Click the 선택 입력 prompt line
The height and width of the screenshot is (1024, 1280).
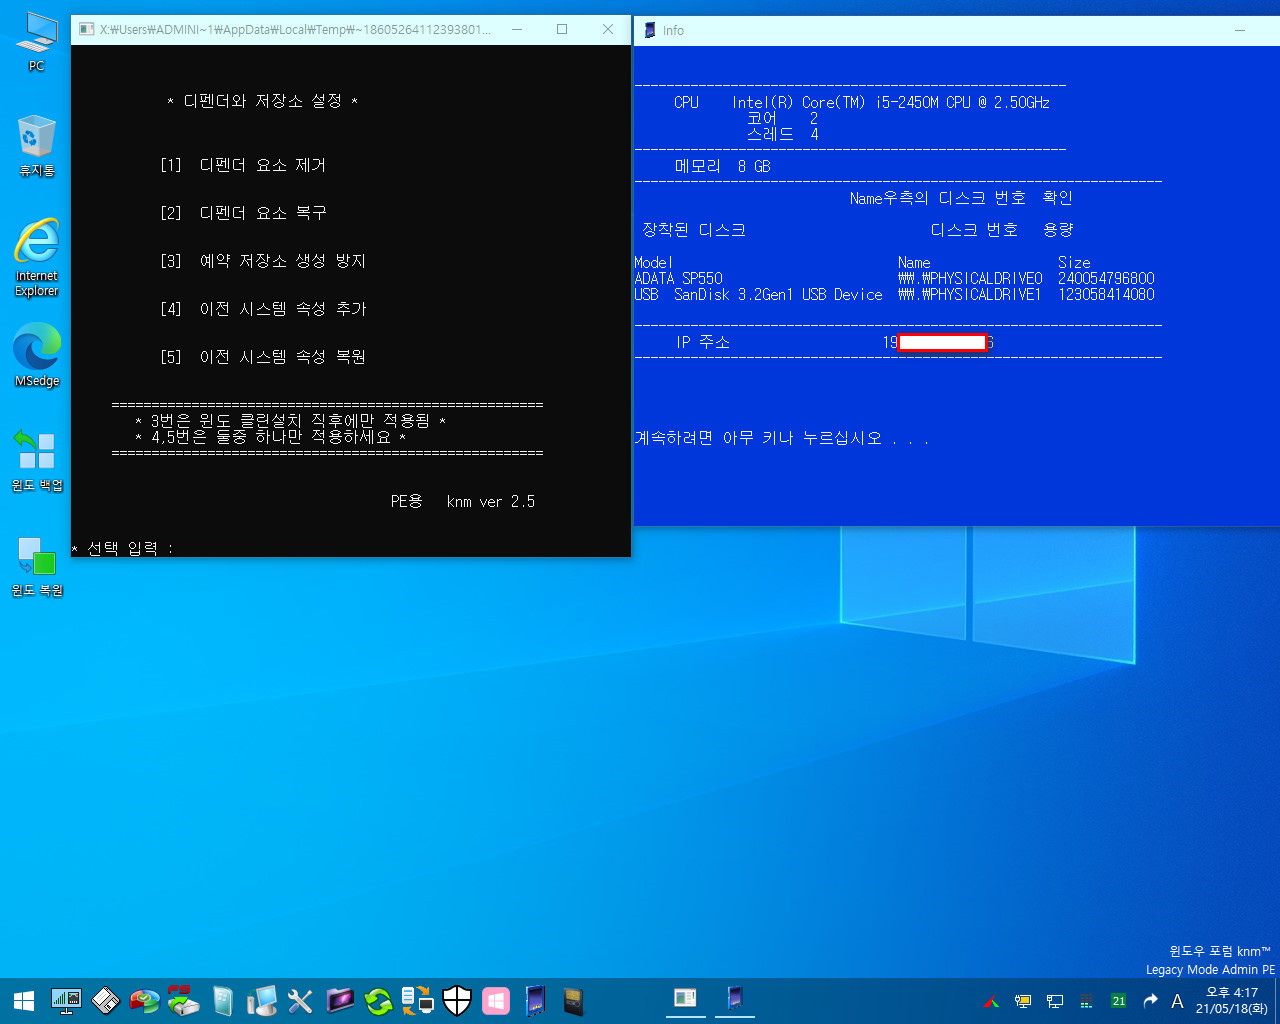(x=123, y=548)
